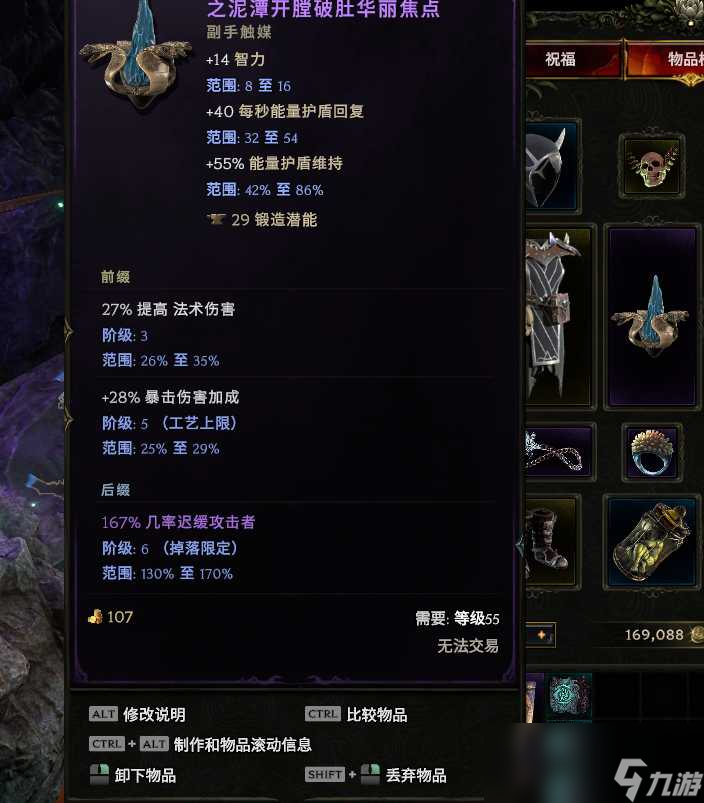704x803 pixels.
Task: Click the 丢弃物品 hint
Action: 376,775
